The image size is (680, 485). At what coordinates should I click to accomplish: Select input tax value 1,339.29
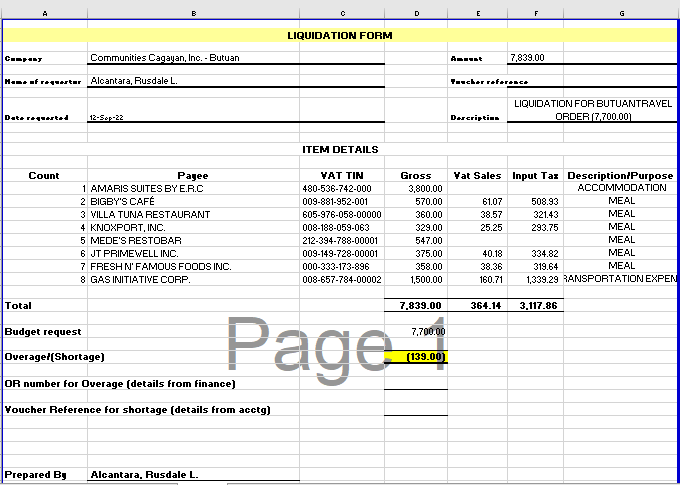click(536, 280)
